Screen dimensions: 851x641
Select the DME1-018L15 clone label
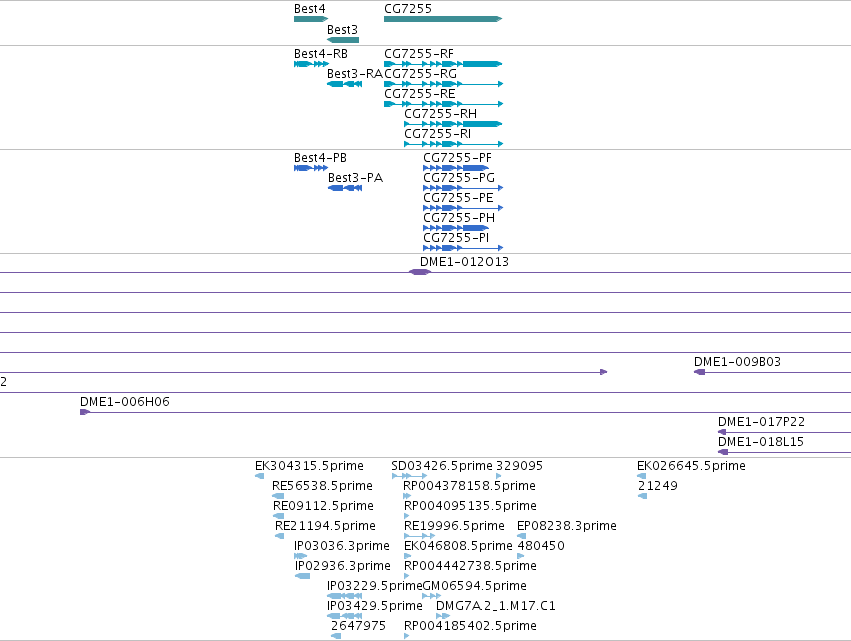point(761,442)
